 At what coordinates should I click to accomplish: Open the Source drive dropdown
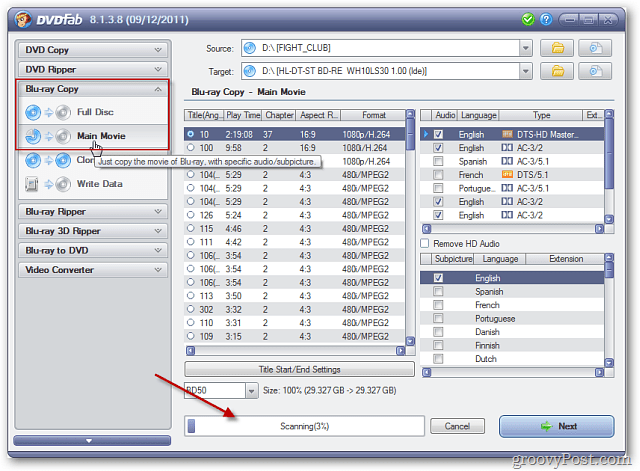tap(526, 48)
